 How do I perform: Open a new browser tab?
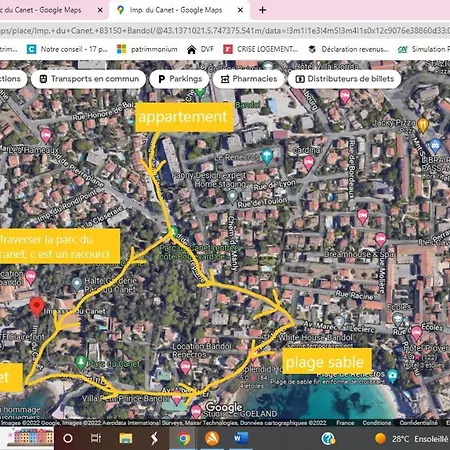[262, 10]
